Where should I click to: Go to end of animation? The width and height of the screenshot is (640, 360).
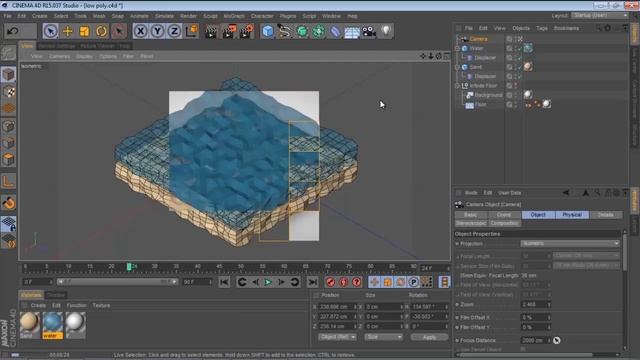[x=313, y=282]
